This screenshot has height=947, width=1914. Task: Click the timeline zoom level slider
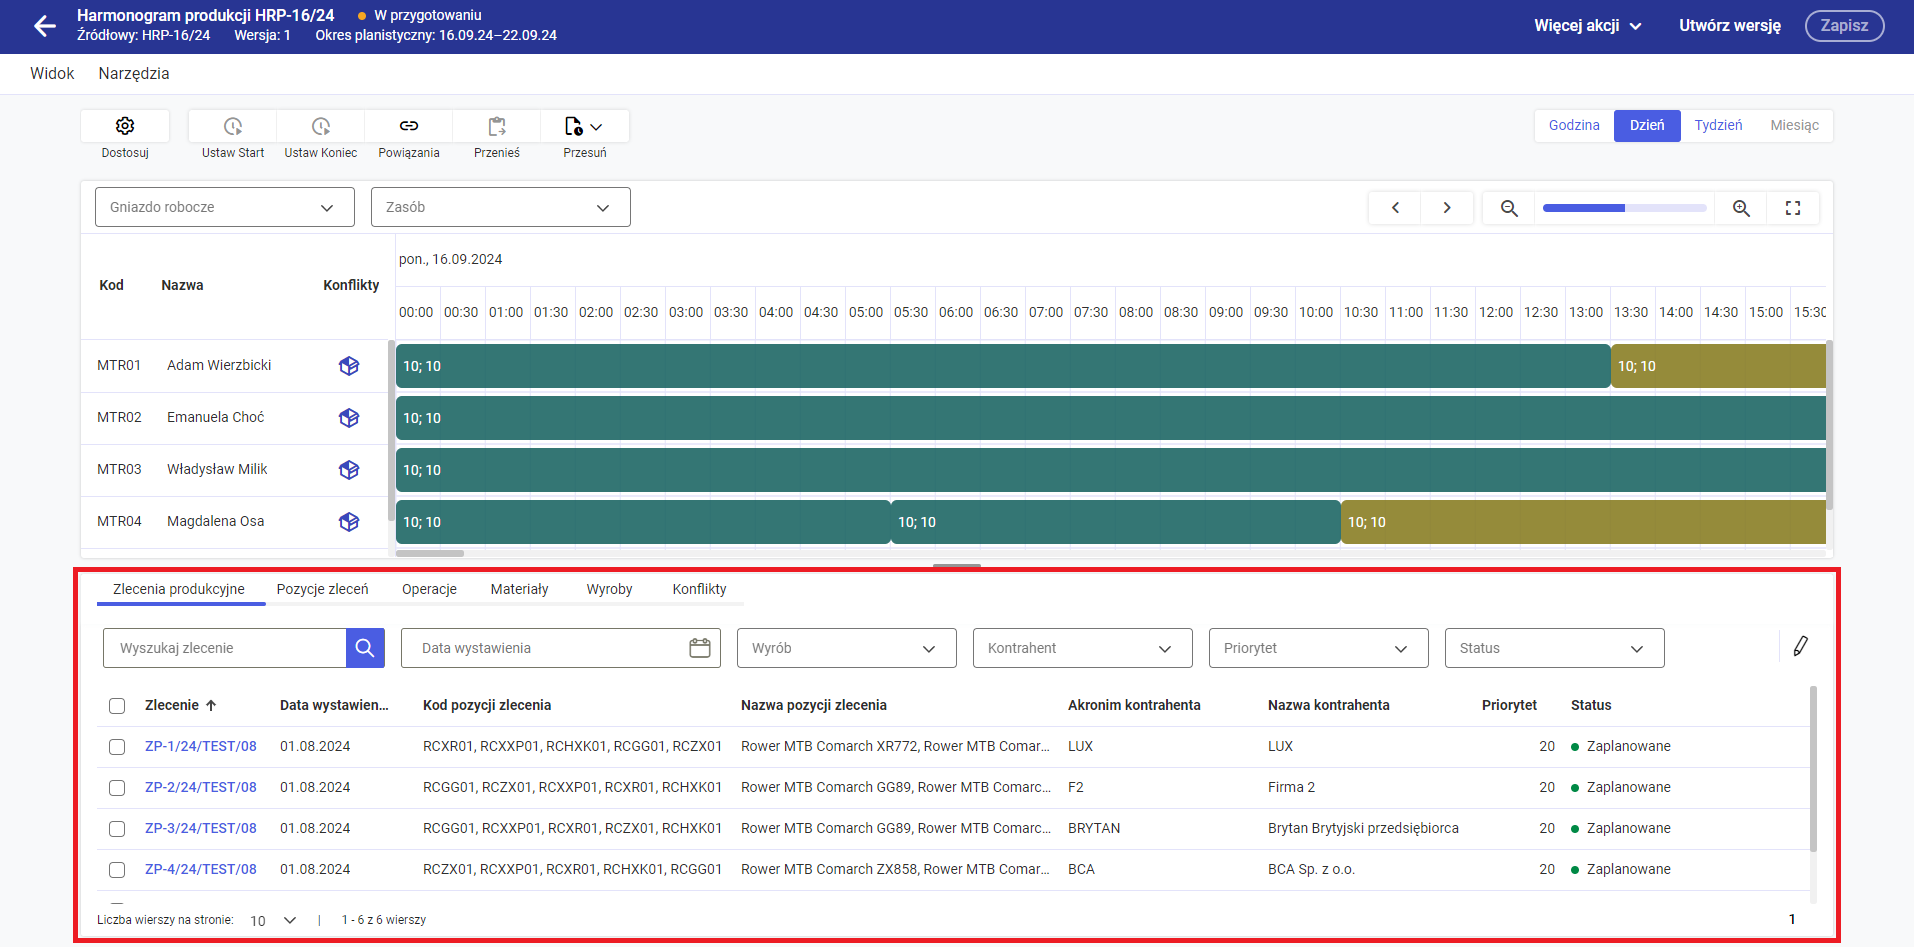tap(1624, 208)
